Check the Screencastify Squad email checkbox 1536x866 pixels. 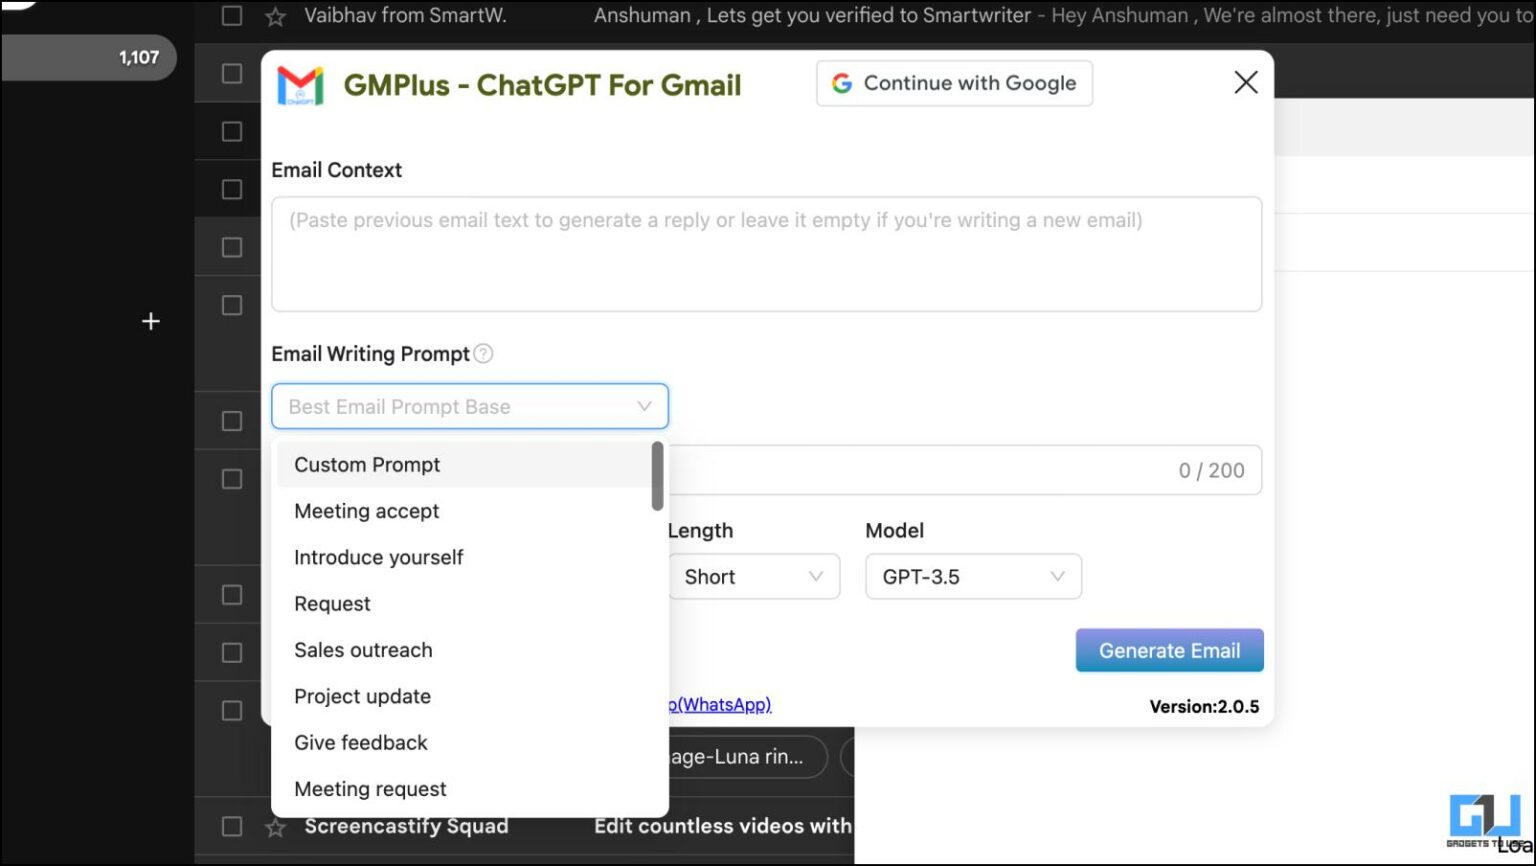coord(231,826)
